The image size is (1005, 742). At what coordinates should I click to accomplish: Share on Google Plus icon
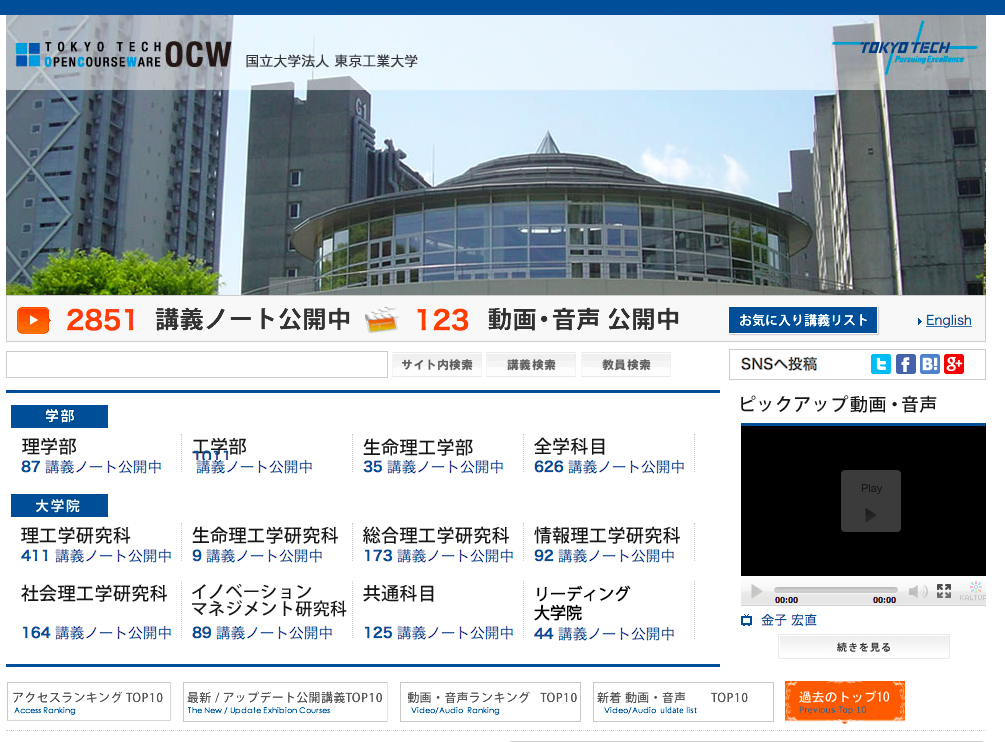pos(954,364)
